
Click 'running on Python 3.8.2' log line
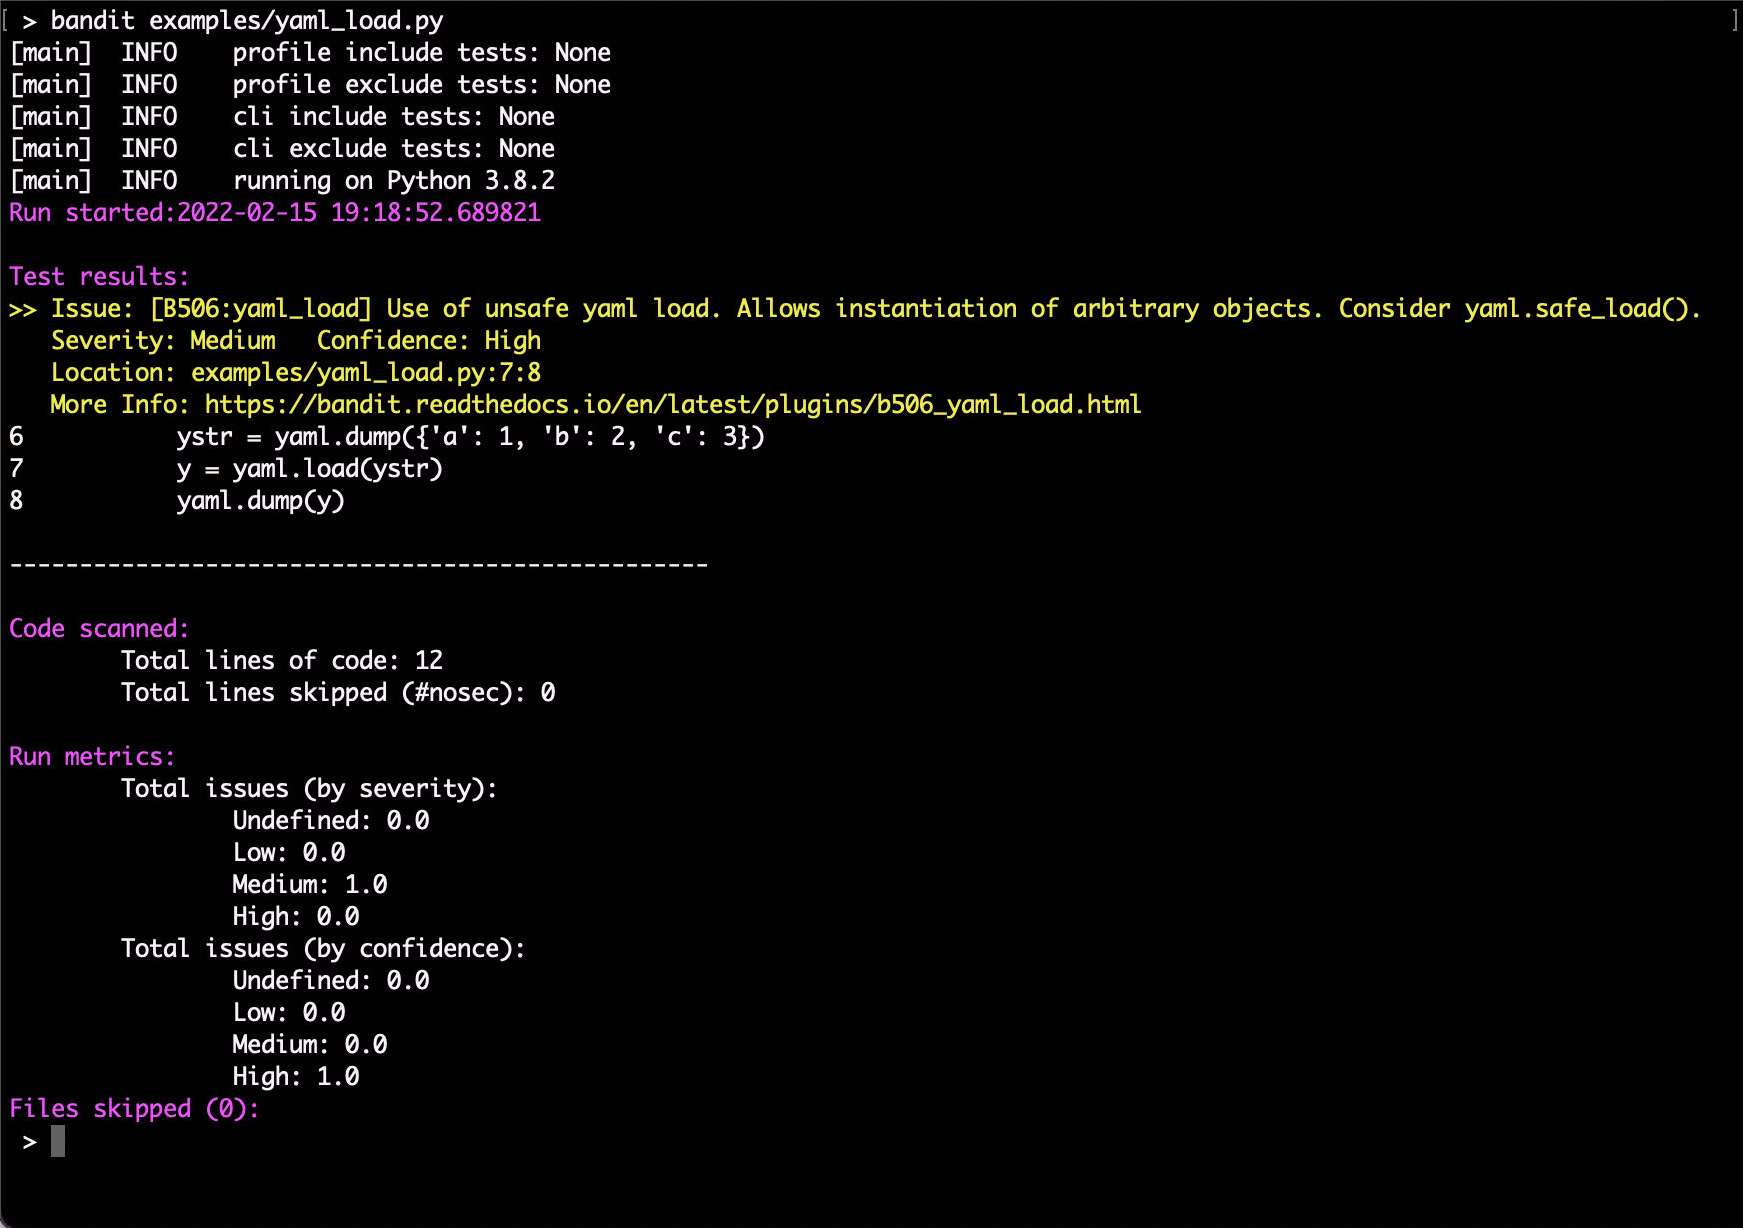coord(282,181)
